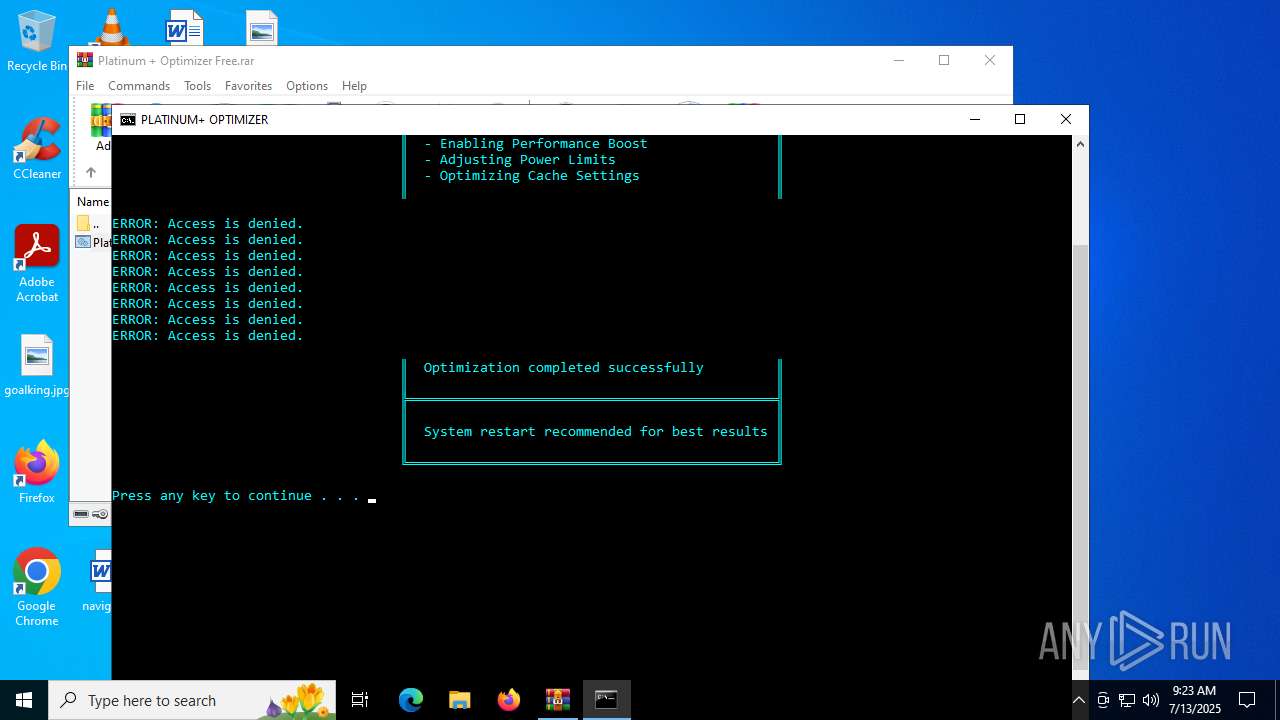Image resolution: width=1280 pixels, height=720 pixels.
Task: Click the console window system icon
Action: tap(128, 120)
